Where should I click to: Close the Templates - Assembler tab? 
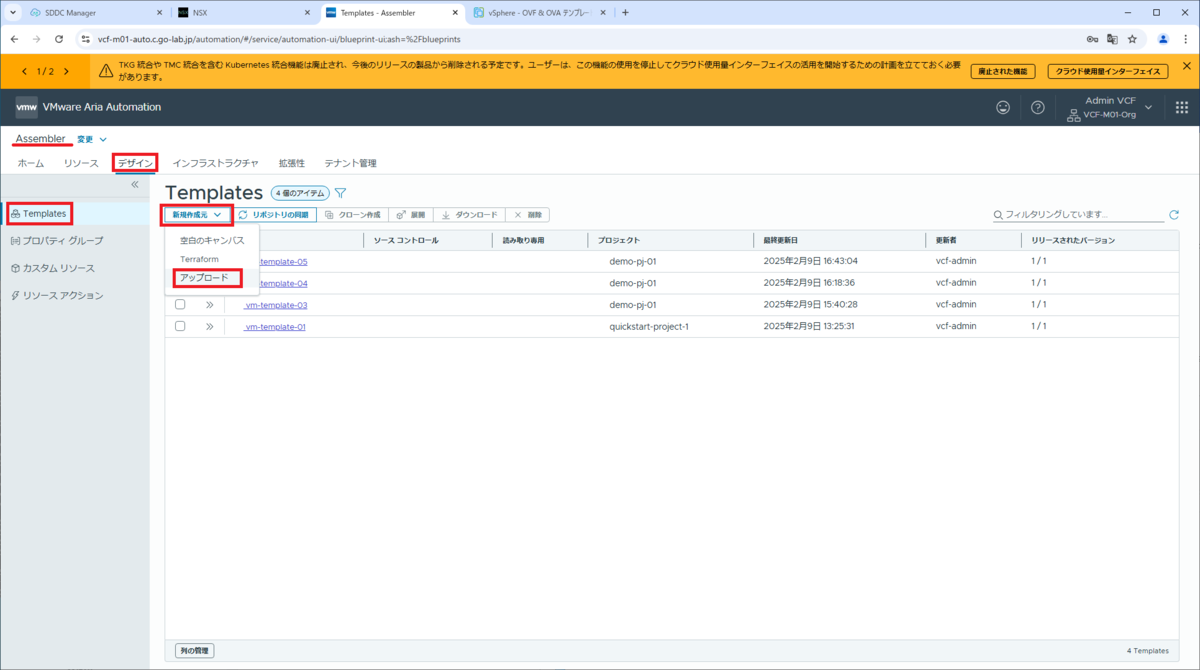(455, 13)
